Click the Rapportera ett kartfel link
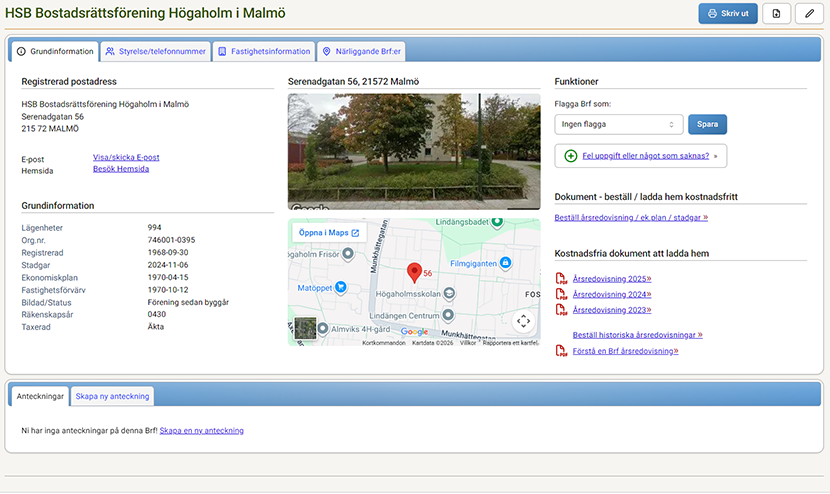This screenshot has height=494, width=830. pyautogui.click(x=511, y=343)
